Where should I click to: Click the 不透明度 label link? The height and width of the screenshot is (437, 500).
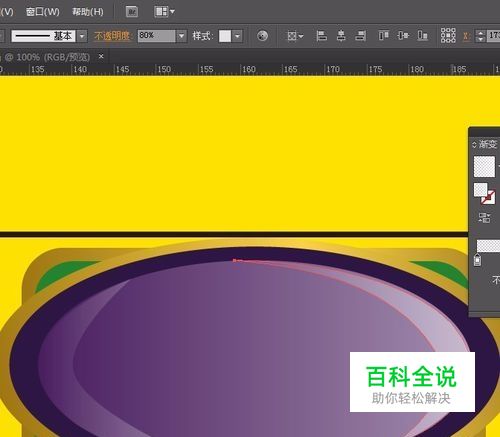tap(113, 36)
